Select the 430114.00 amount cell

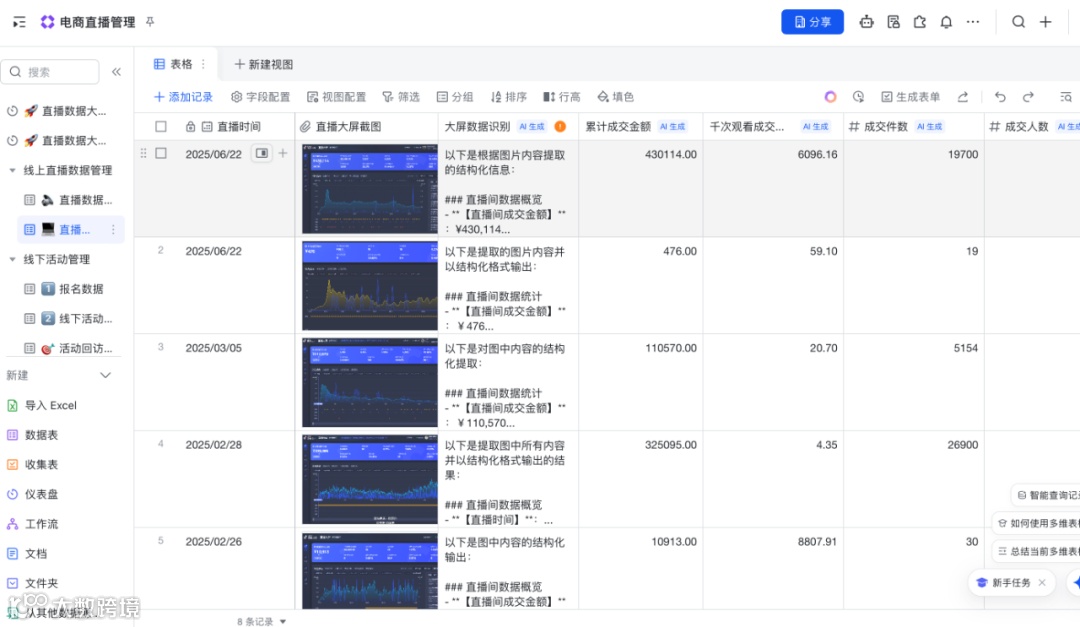coord(641,189)
